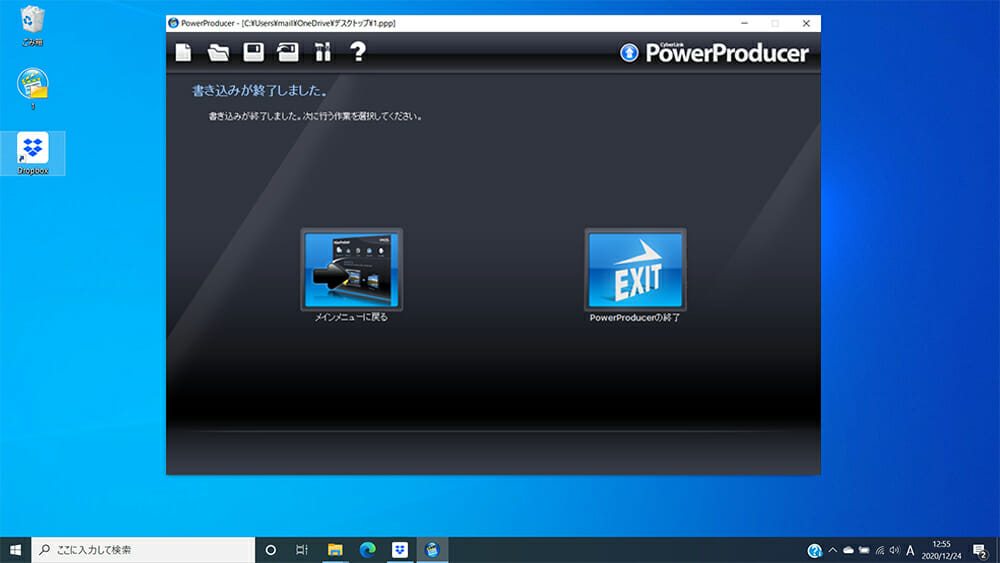Return to main menu via メインメニューに戻る
The height and width of the screenshot is (563, 1000).
[351, 270]
